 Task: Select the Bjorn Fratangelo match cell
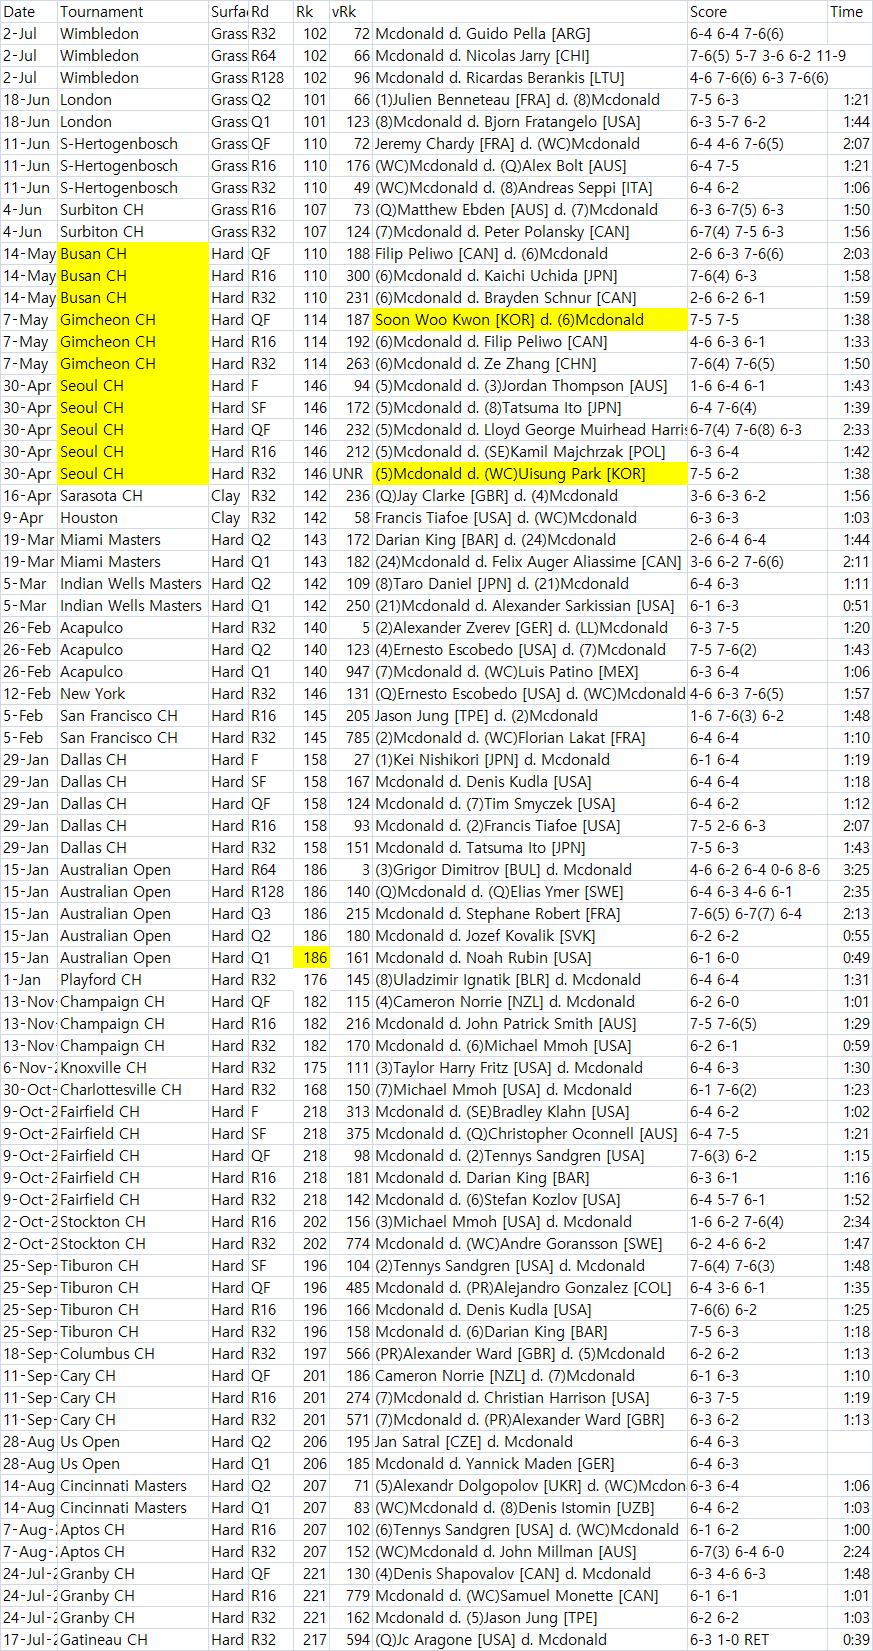[x=530, y=121]
